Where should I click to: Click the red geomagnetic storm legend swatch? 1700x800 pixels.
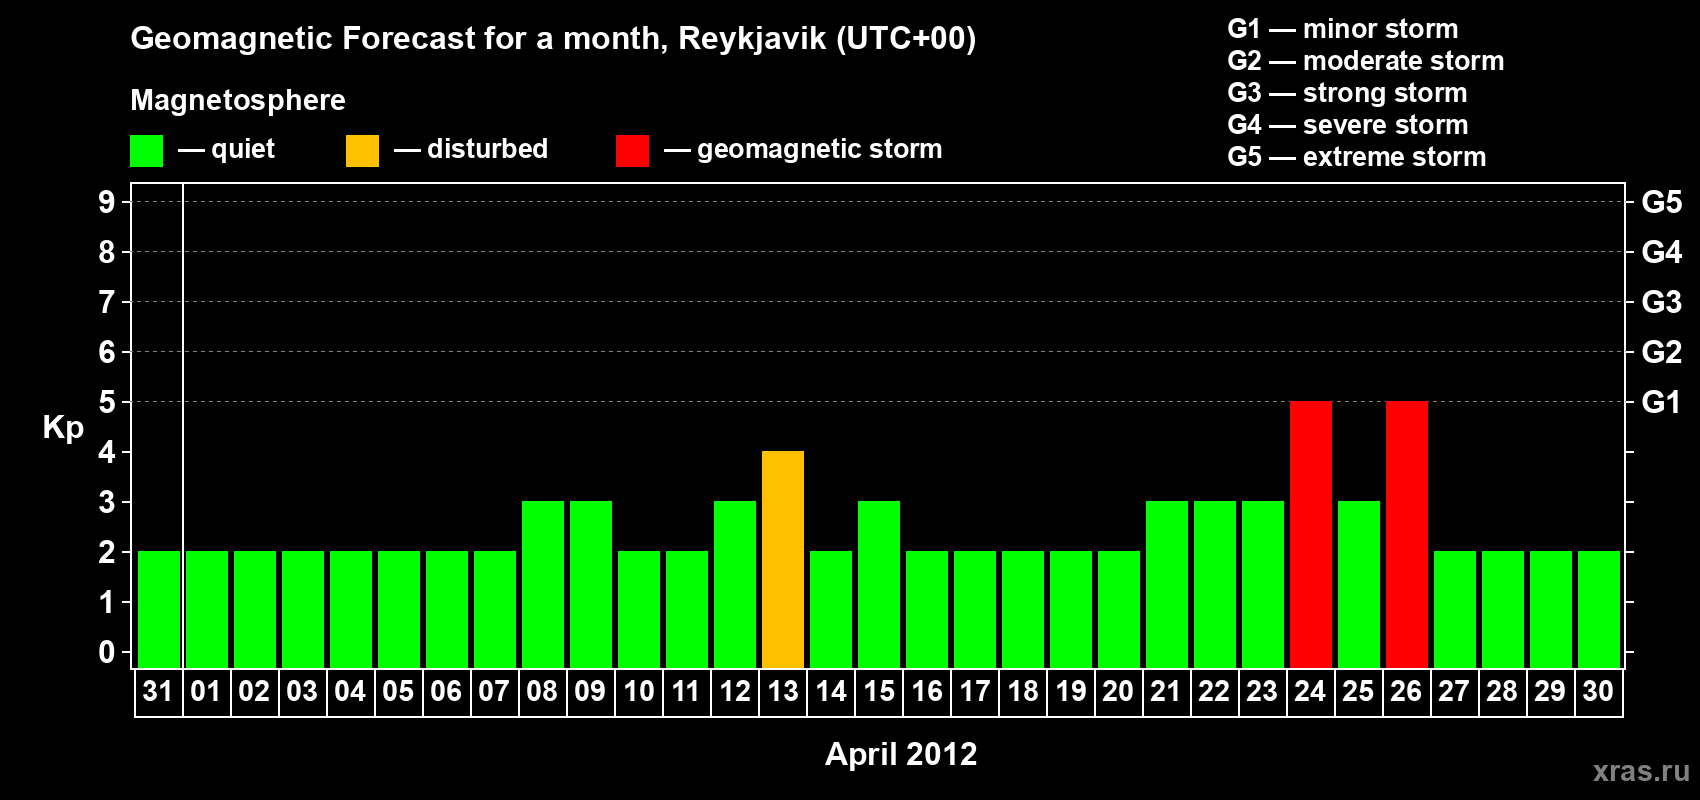point(632,151)
